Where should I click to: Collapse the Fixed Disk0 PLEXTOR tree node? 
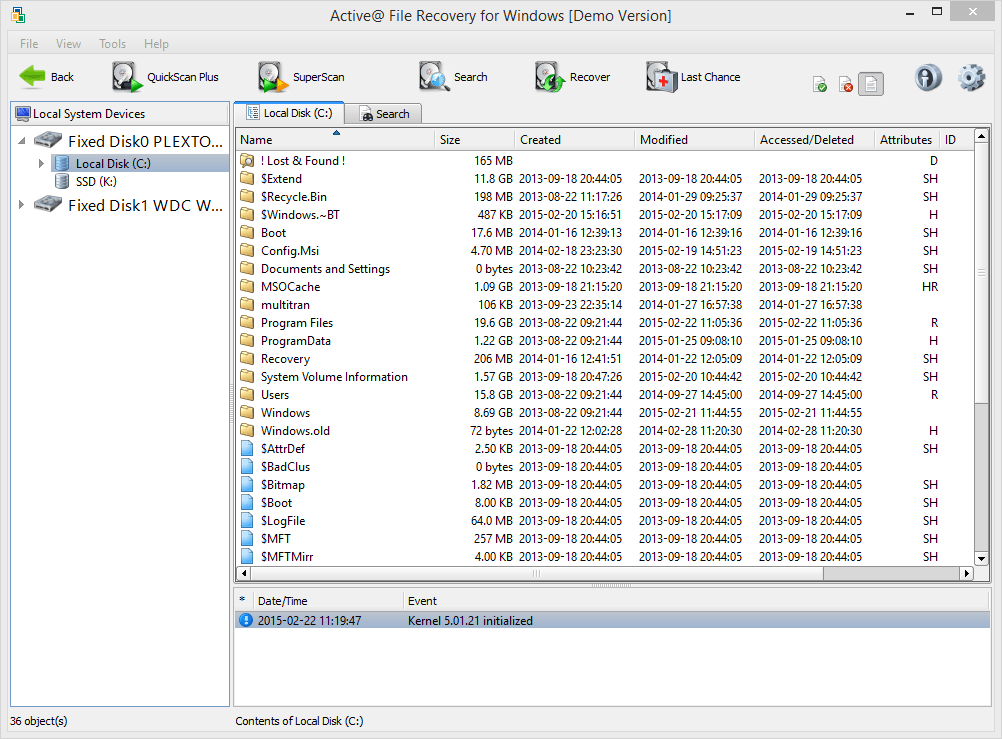click(22, 141)
